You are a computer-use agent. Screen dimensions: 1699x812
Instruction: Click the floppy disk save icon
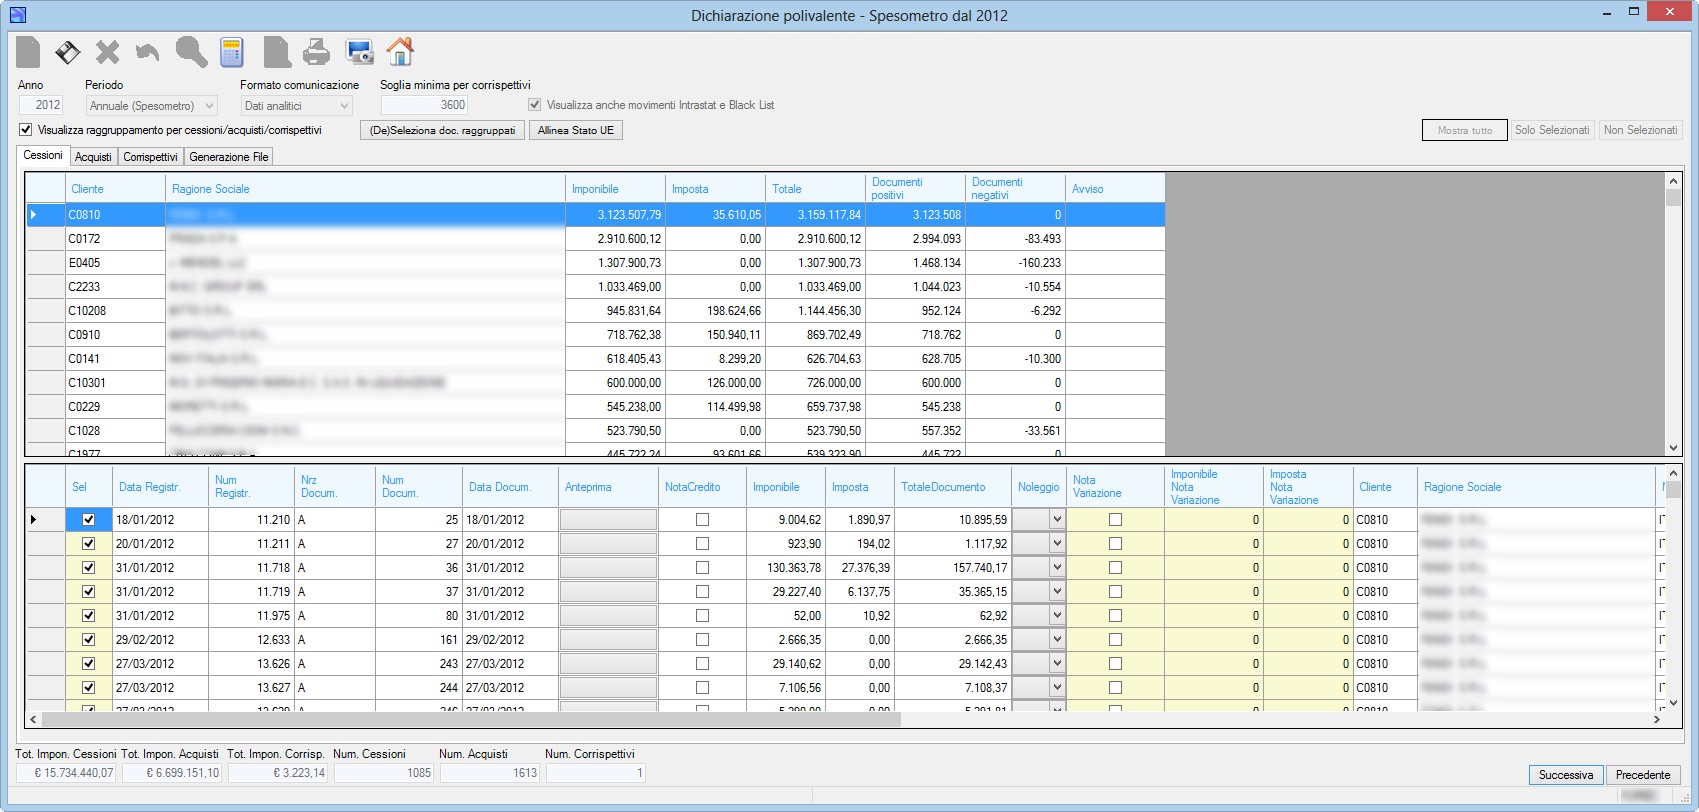pyautogui.click(x=66, y=51)
